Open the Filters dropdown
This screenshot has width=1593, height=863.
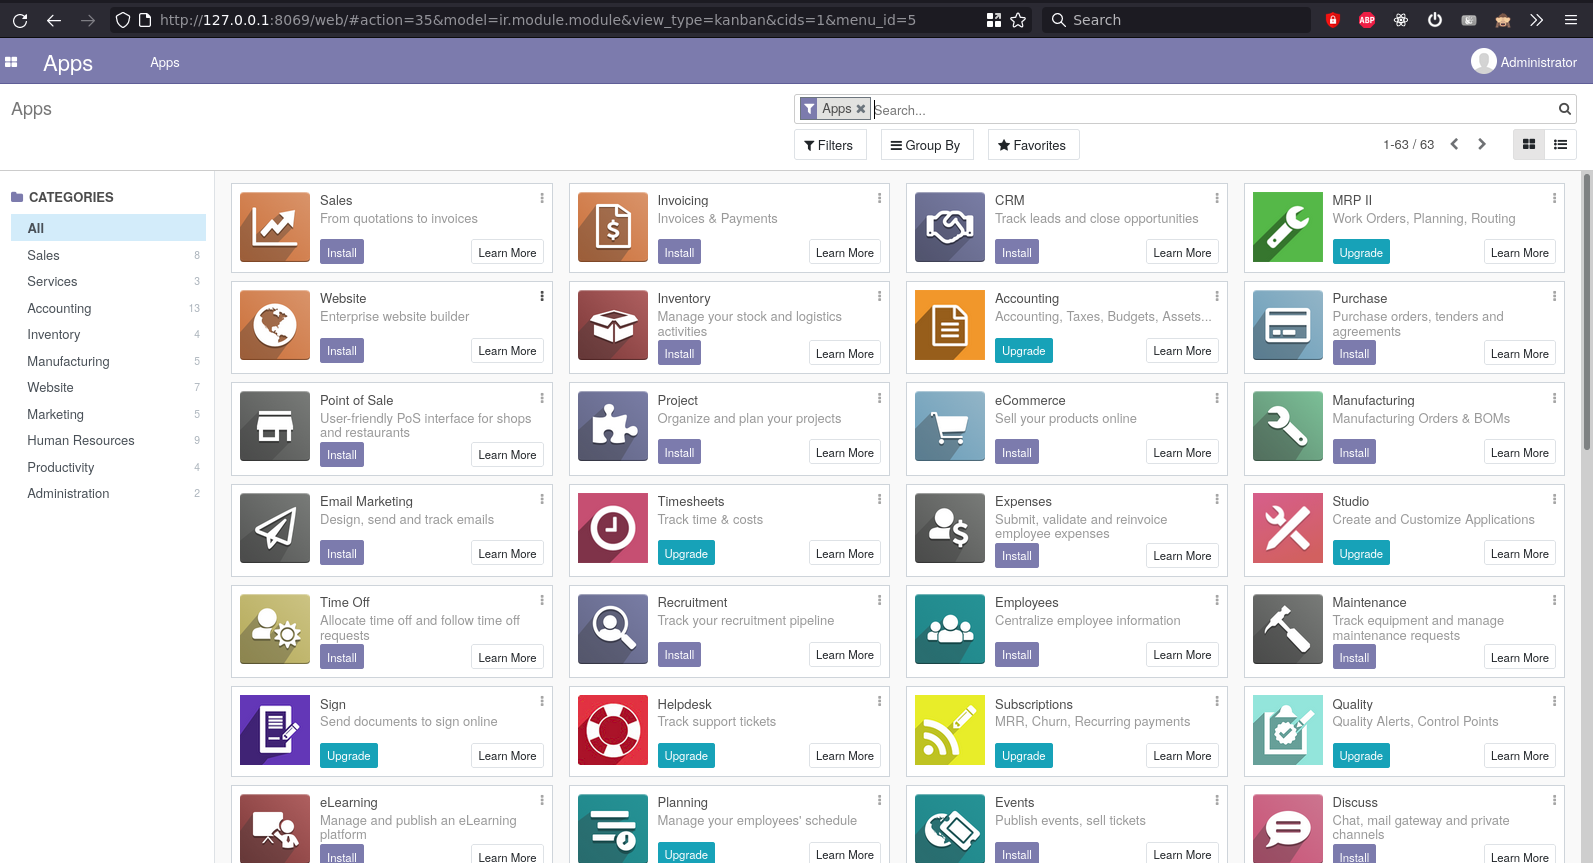[829, 145]
